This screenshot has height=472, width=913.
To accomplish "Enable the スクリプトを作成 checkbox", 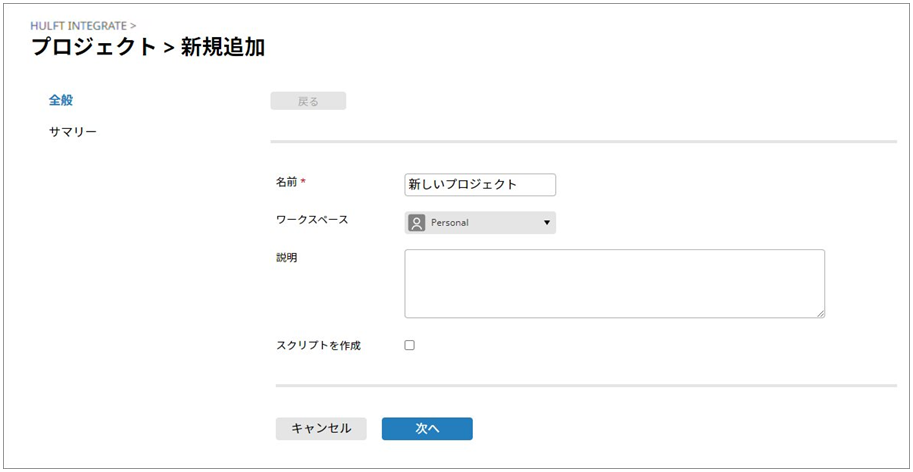I will click(410, 345).
